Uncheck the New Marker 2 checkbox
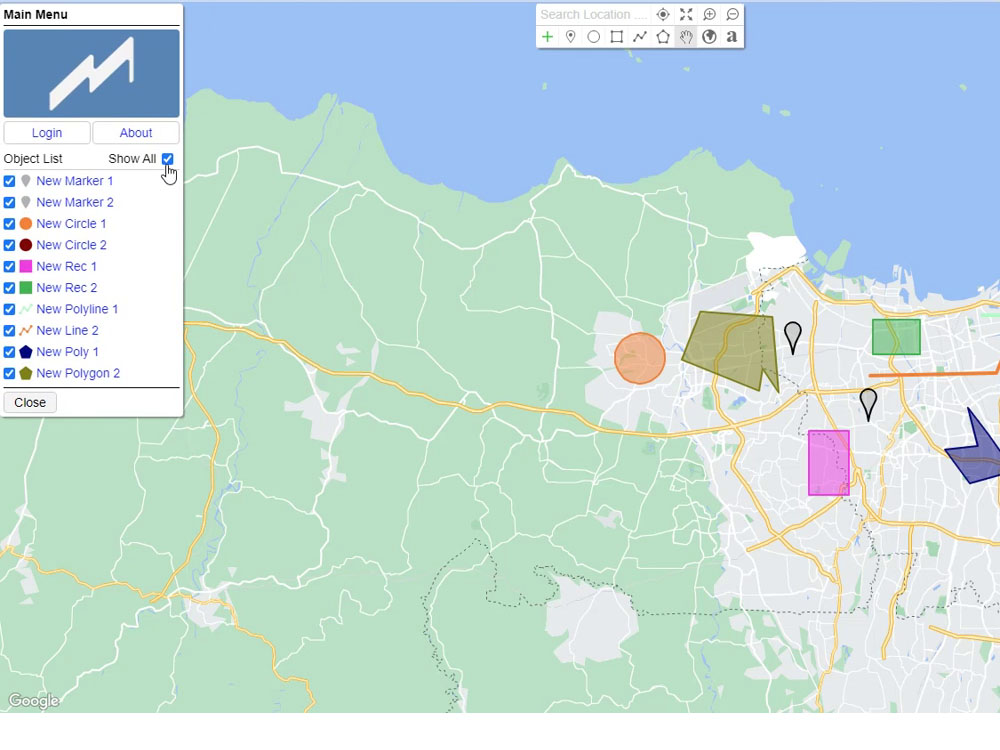The width and height of the screenshot is (1000, 750). 10,202
